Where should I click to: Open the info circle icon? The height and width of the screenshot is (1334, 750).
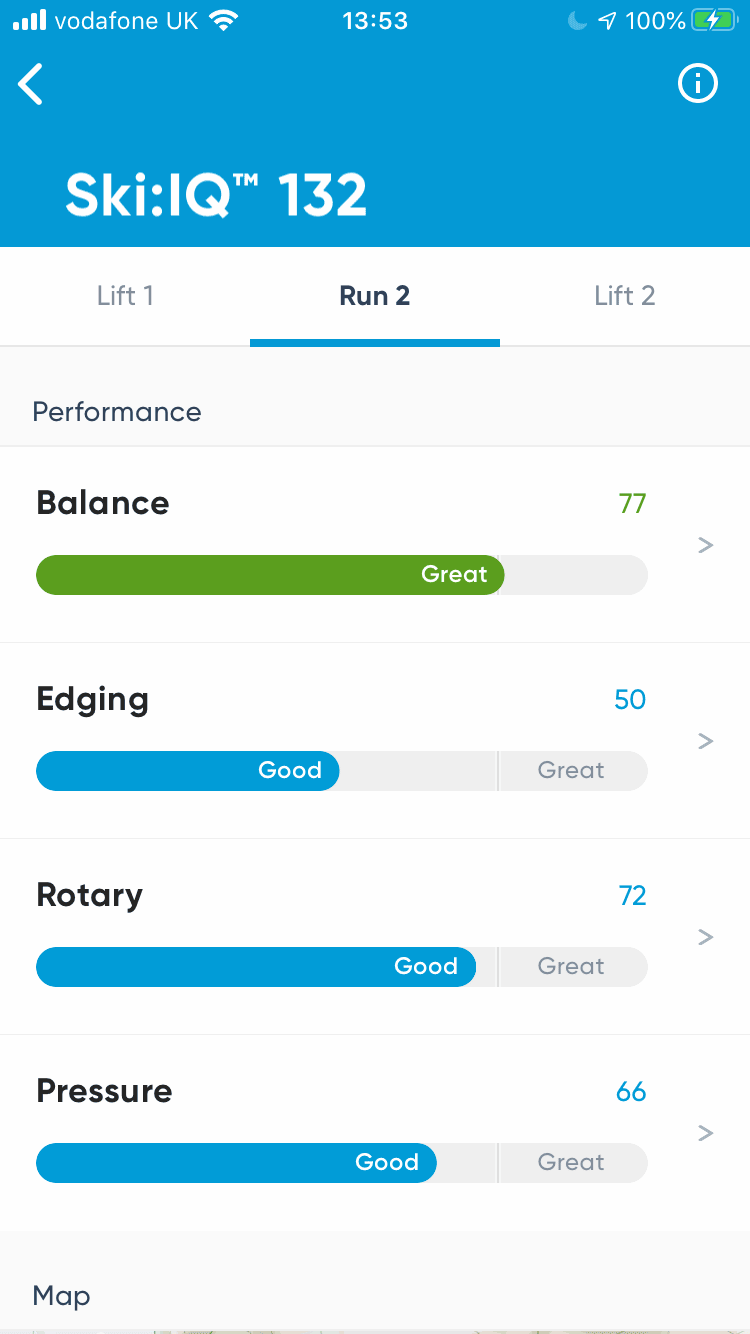pyautogui.click(x=698, y=84)
